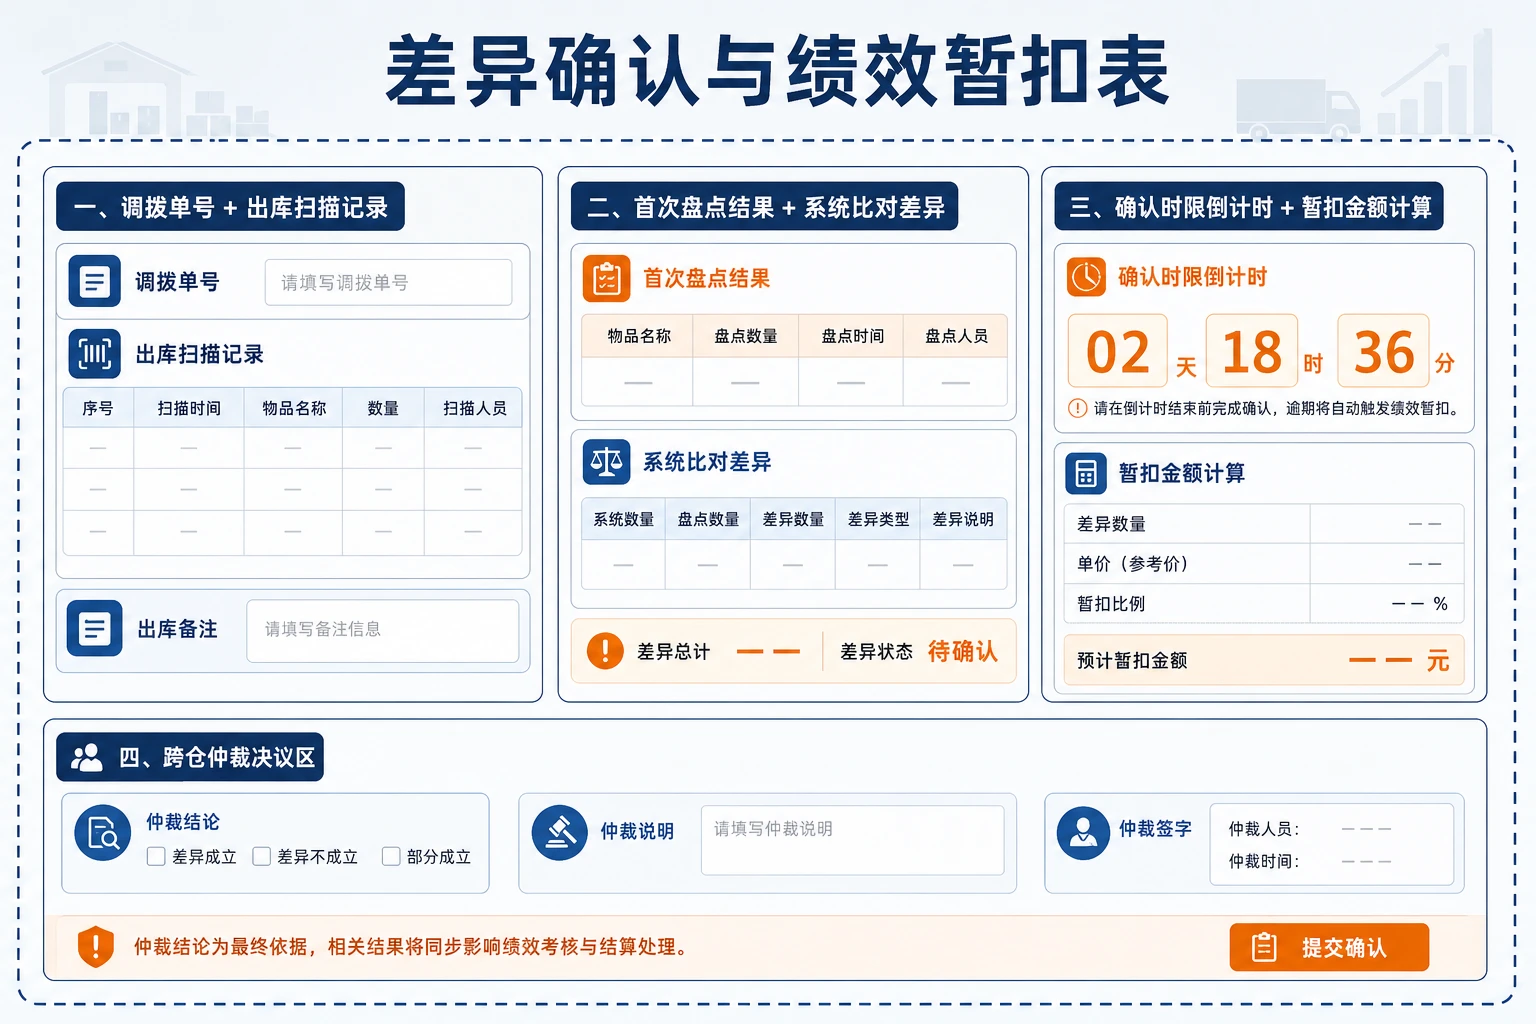Click the orange shield warning icon
1536x1024 pixels.
pyautogui.click(x=96, y=946)
